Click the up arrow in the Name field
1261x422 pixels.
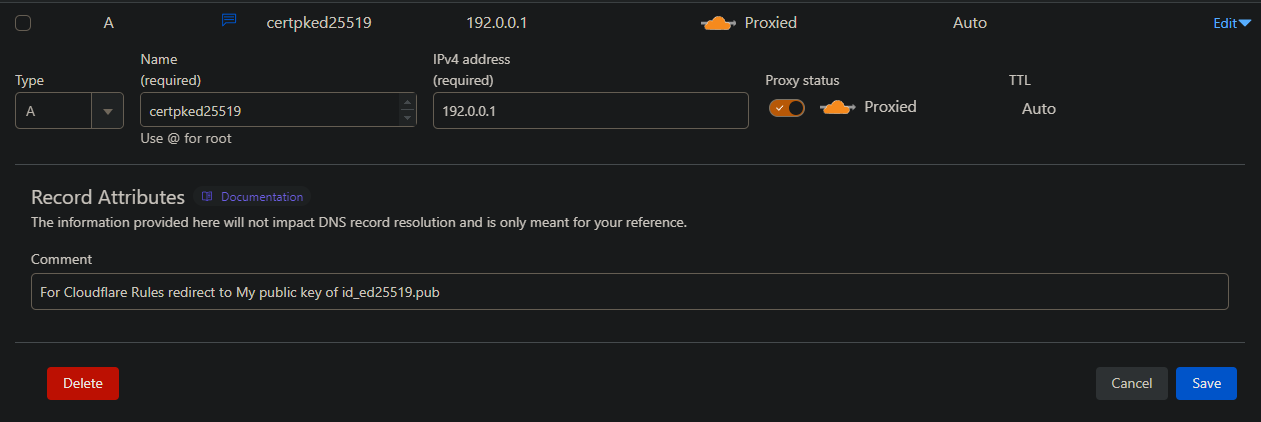(407, 103)
